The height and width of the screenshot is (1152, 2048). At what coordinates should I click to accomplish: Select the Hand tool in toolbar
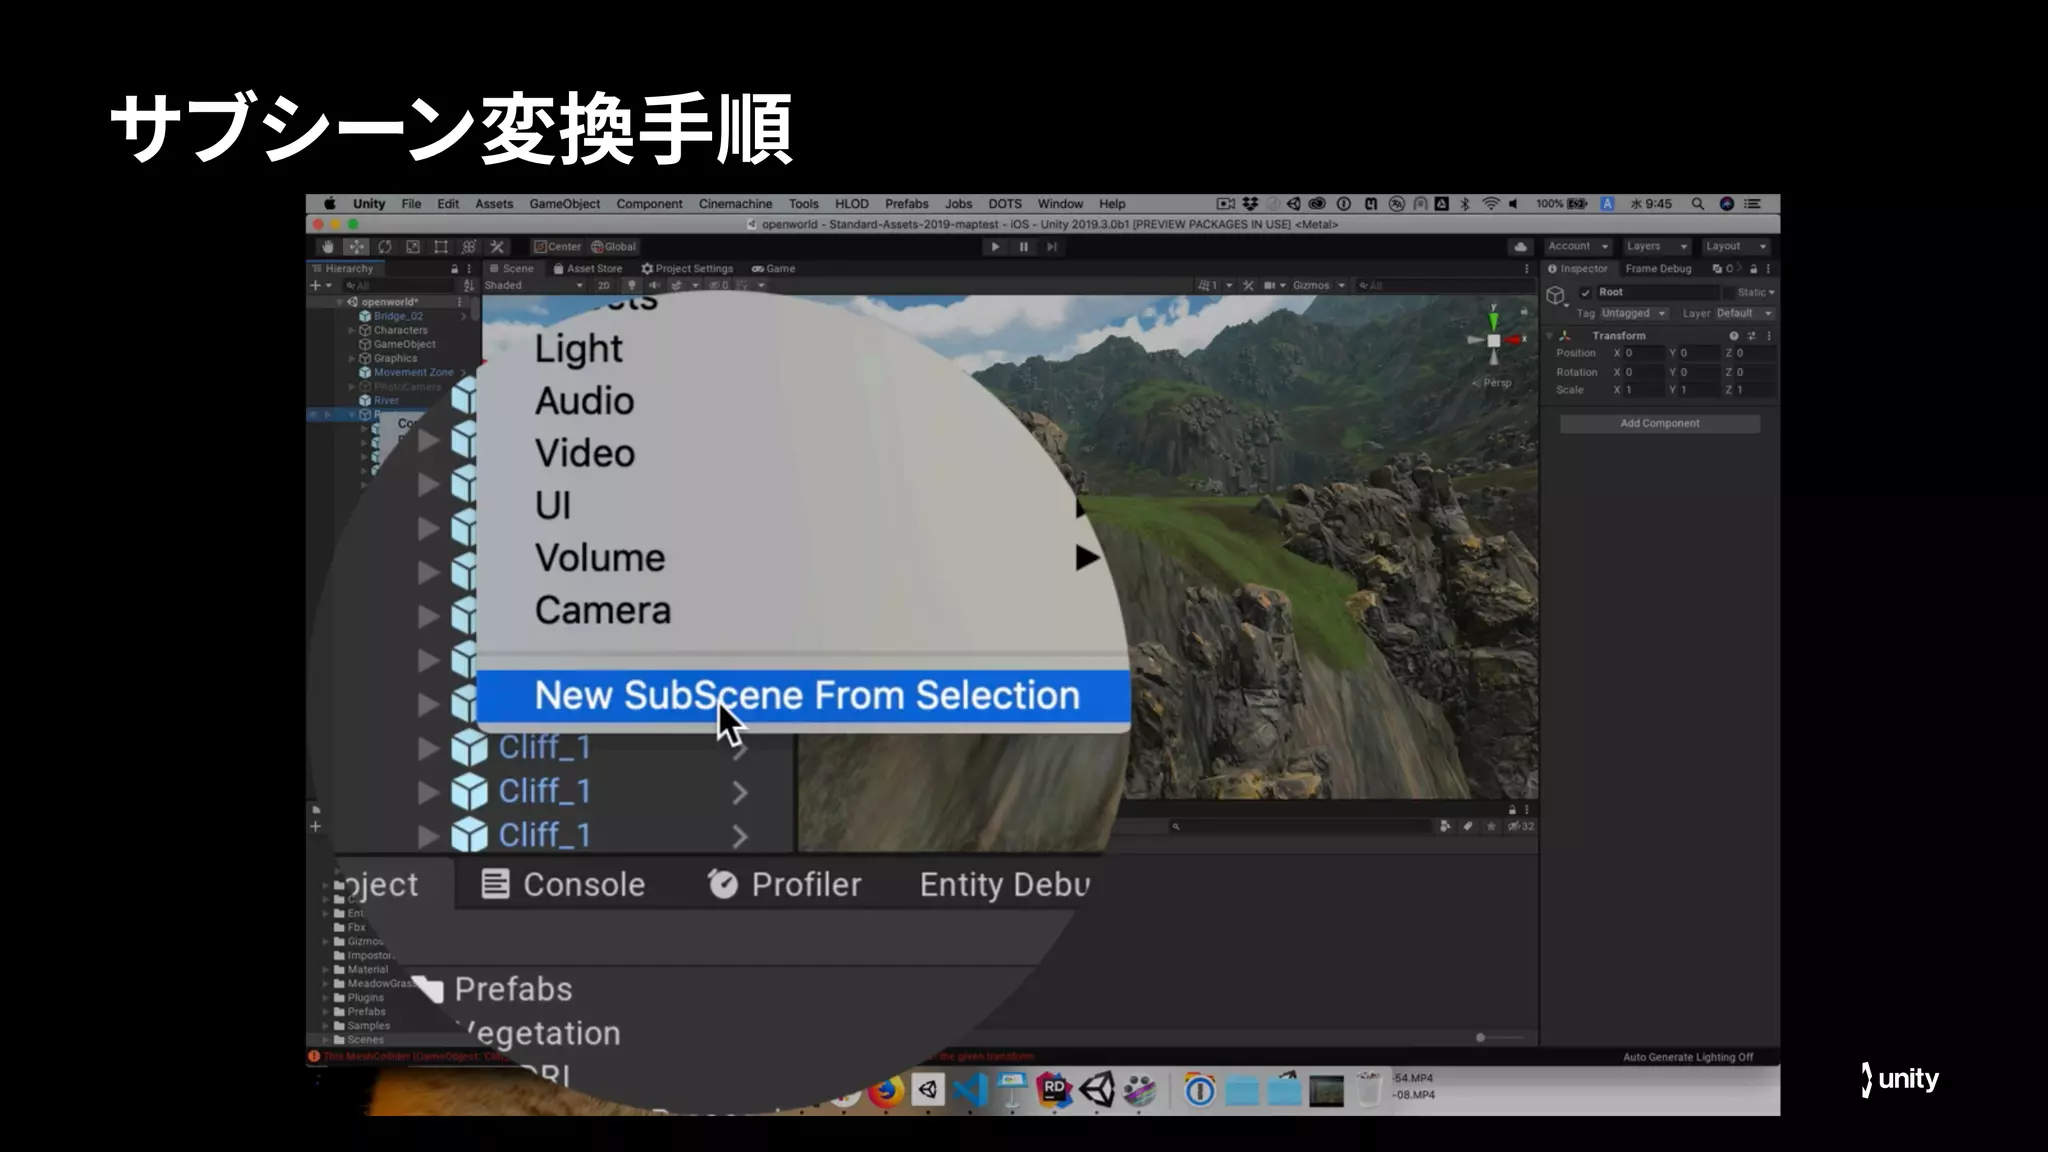[327, 247]
